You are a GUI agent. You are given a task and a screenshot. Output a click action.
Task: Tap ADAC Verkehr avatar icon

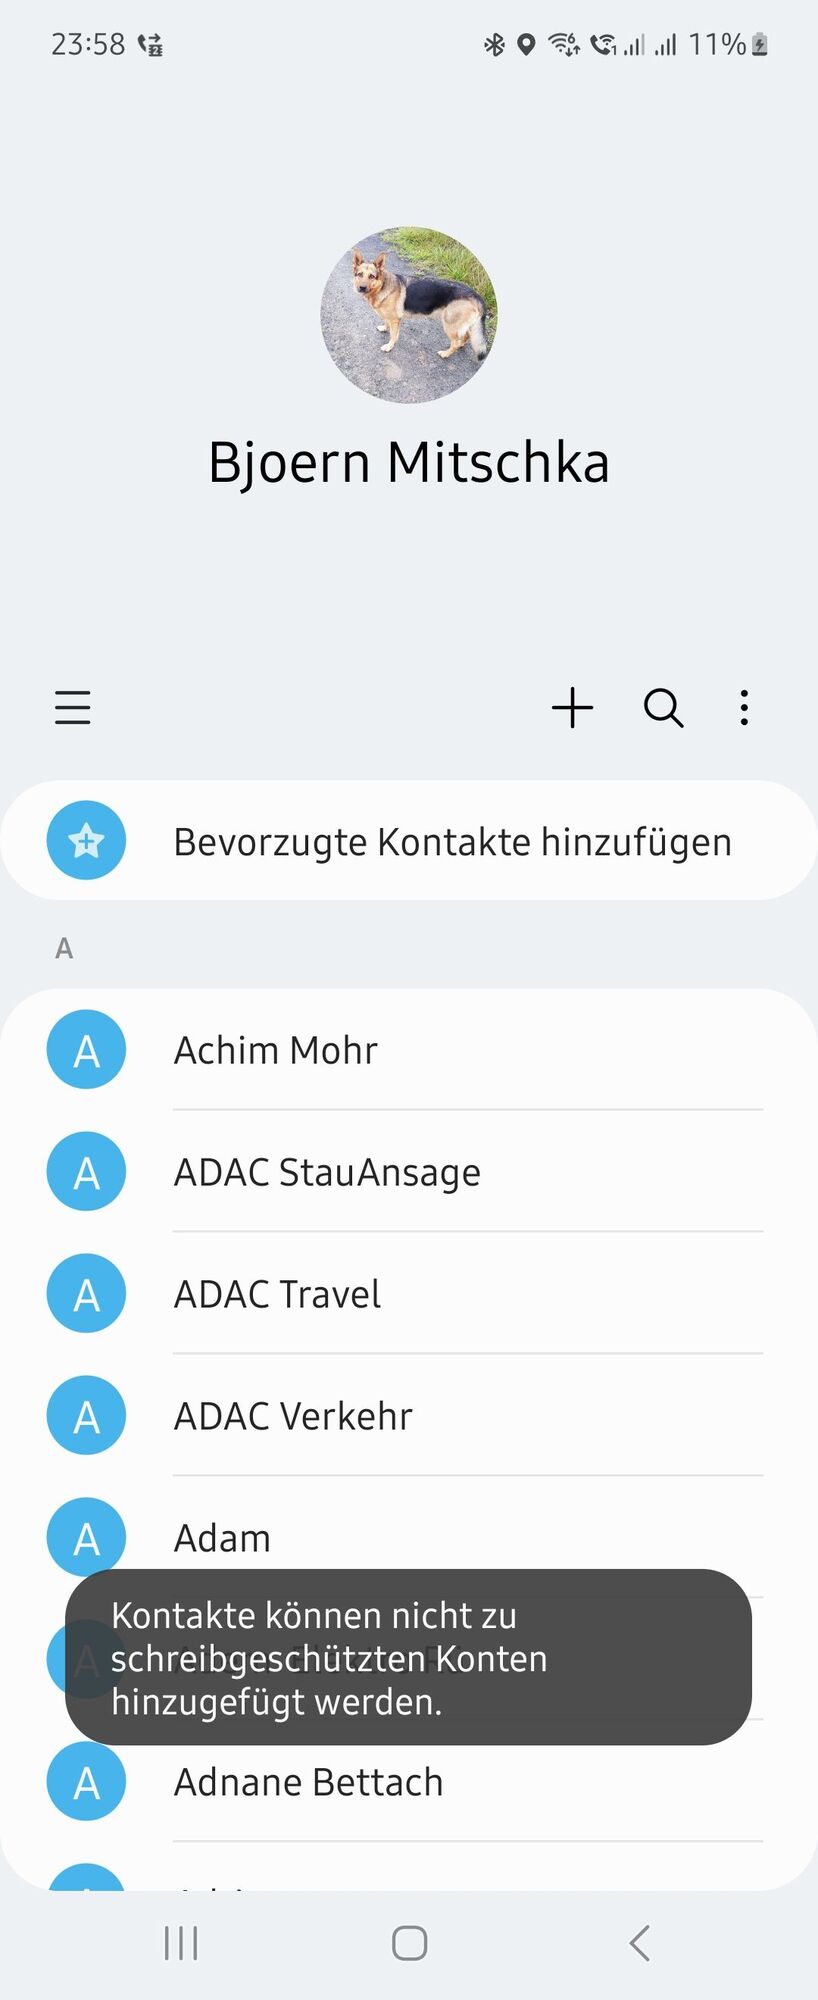coord(87,1416)
